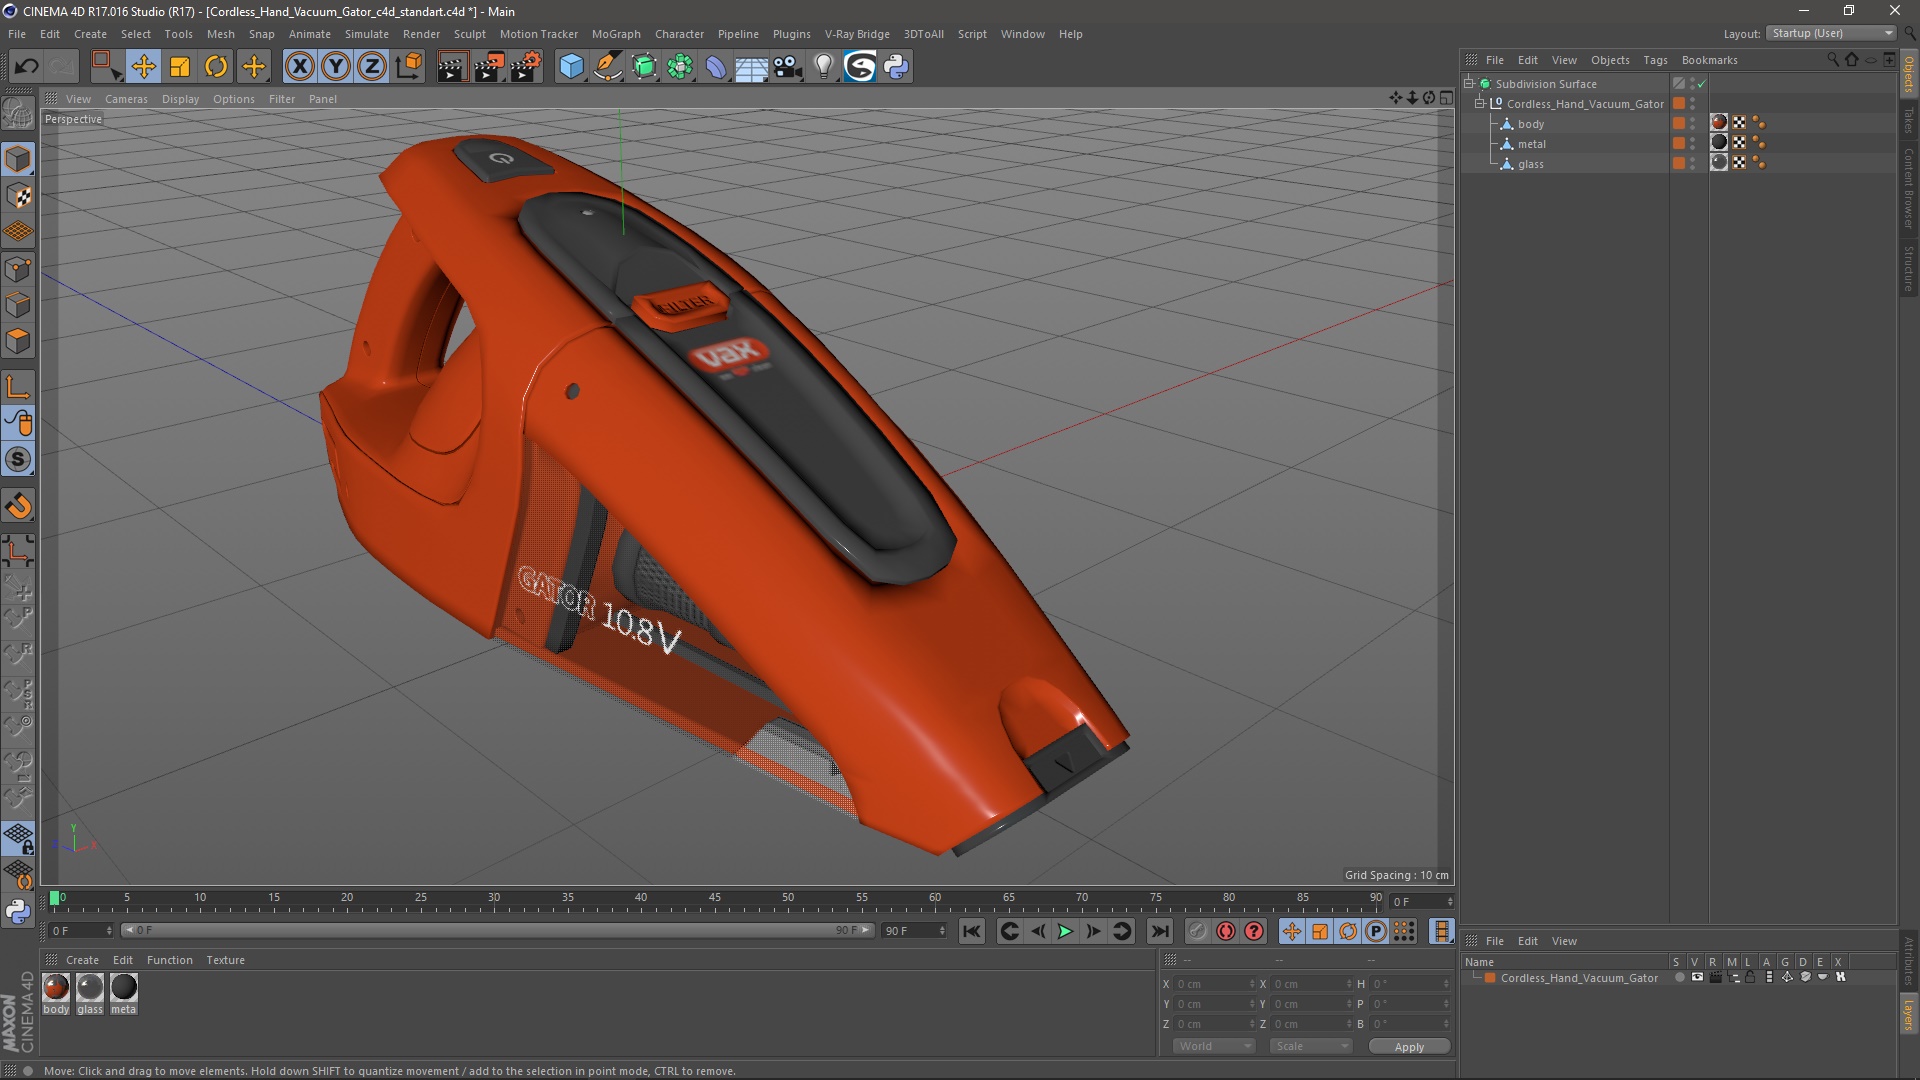Open the viewport Cameras menu
Viewport: 1920px width, 1080px height.
click(126, 99)
